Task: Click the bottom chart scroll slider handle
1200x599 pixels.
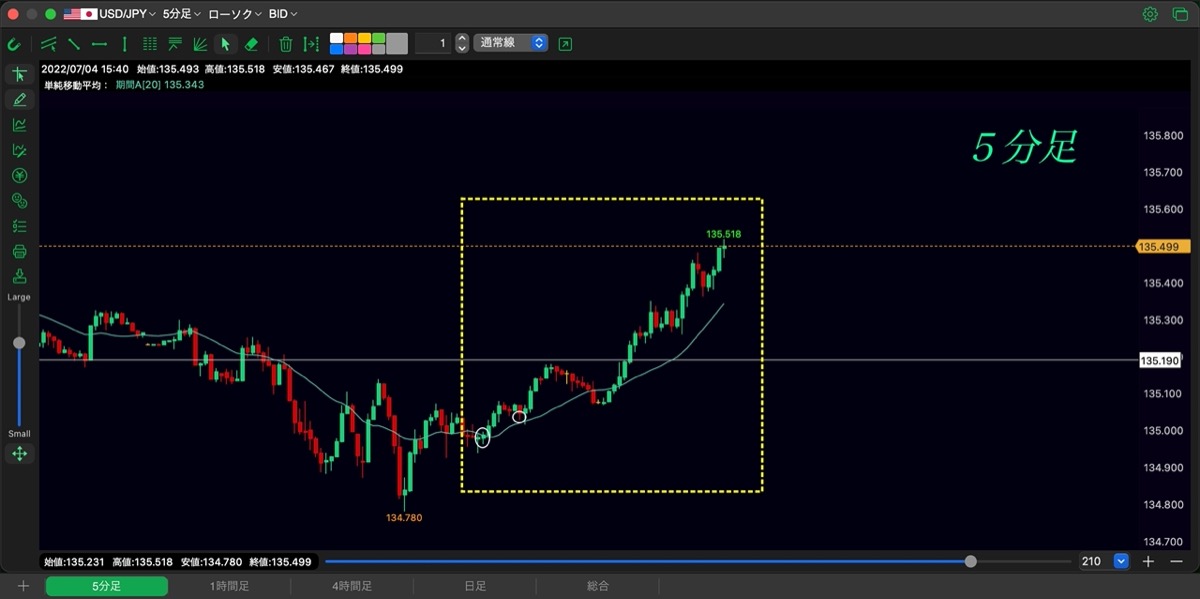Action: [970, 562]
